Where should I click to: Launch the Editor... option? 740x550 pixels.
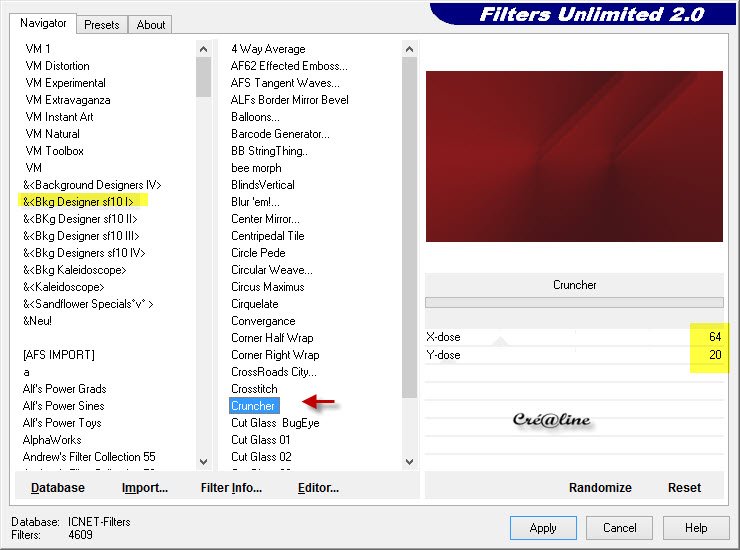318,488
